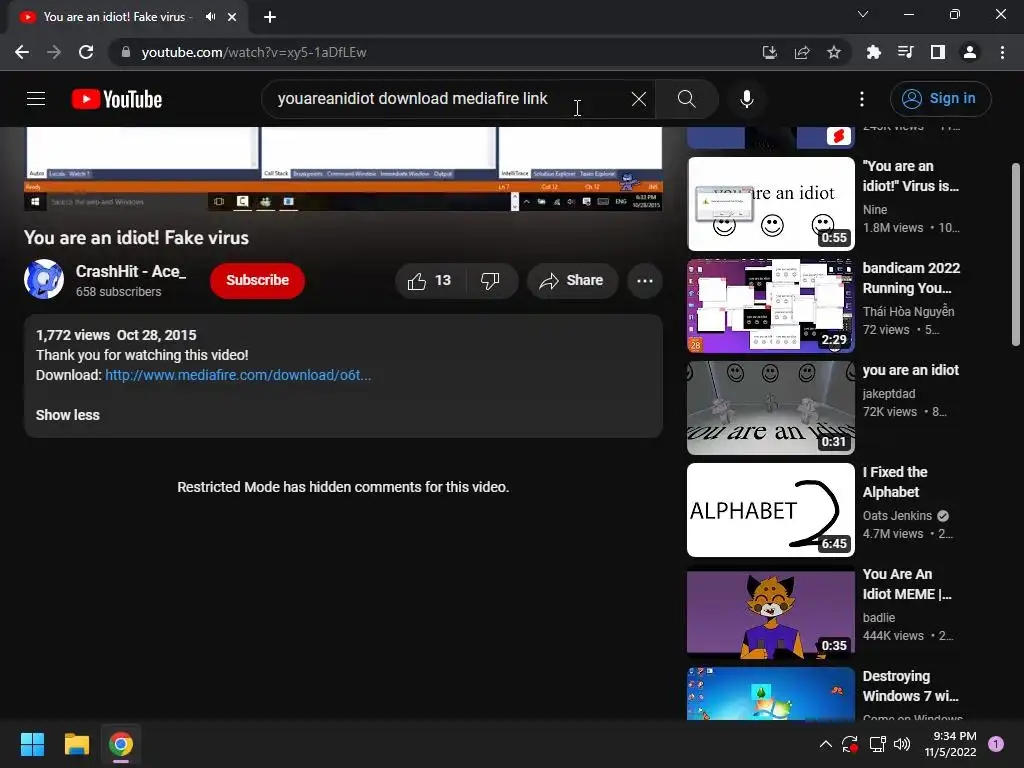Open jakeptdad 'you are an idiot' thumbnail
Screen dimensions: 1024x768
771,408
